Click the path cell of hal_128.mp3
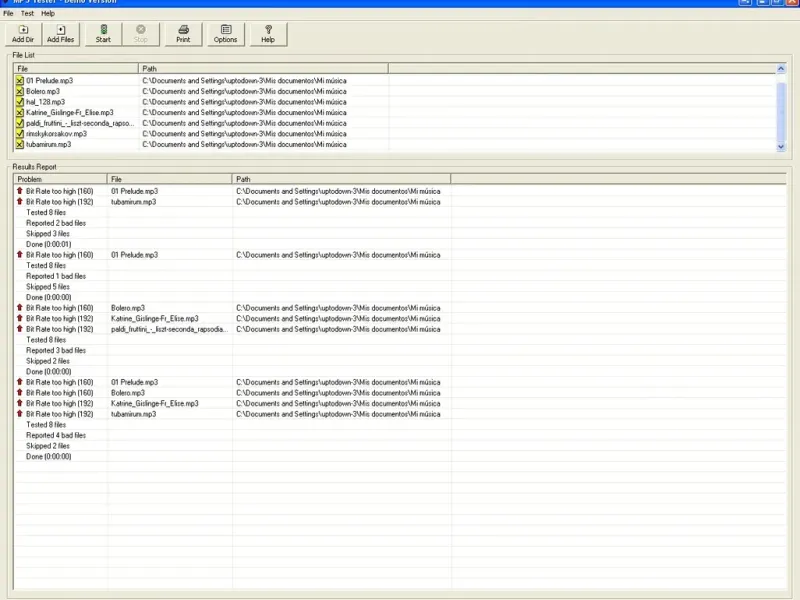 tap(244, 102)
